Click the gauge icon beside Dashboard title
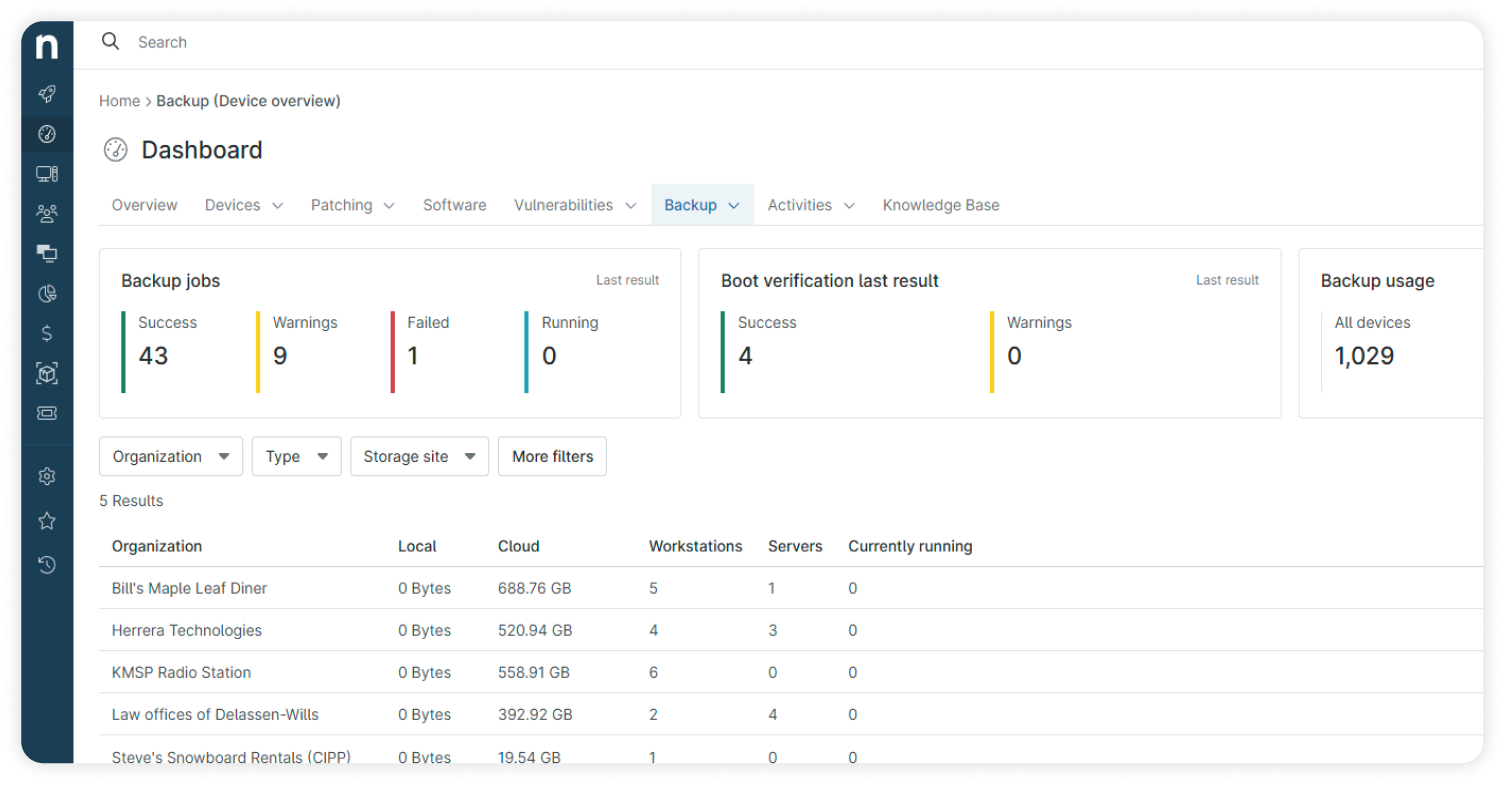Image resolution: width=1505 pixels, height=785 pixels. tap(116, 150)
